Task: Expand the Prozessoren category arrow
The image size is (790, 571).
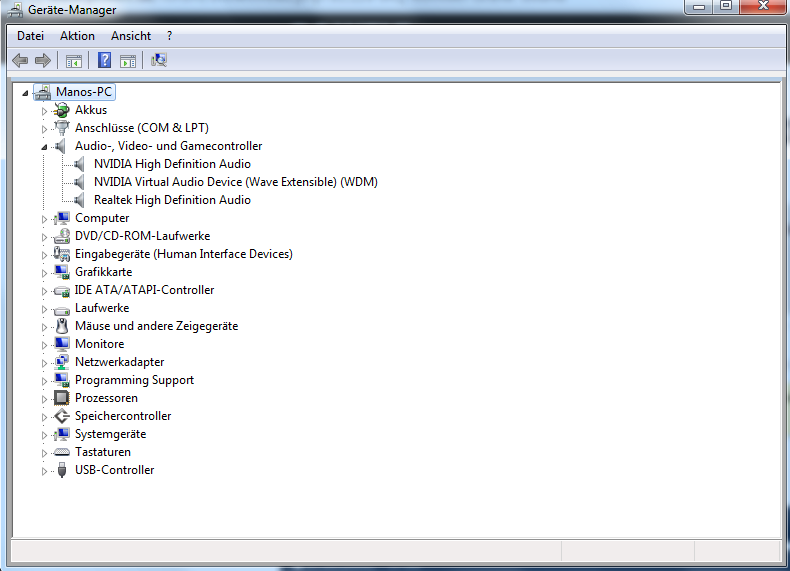Action: pyautogui.click(x=44, y=399)
